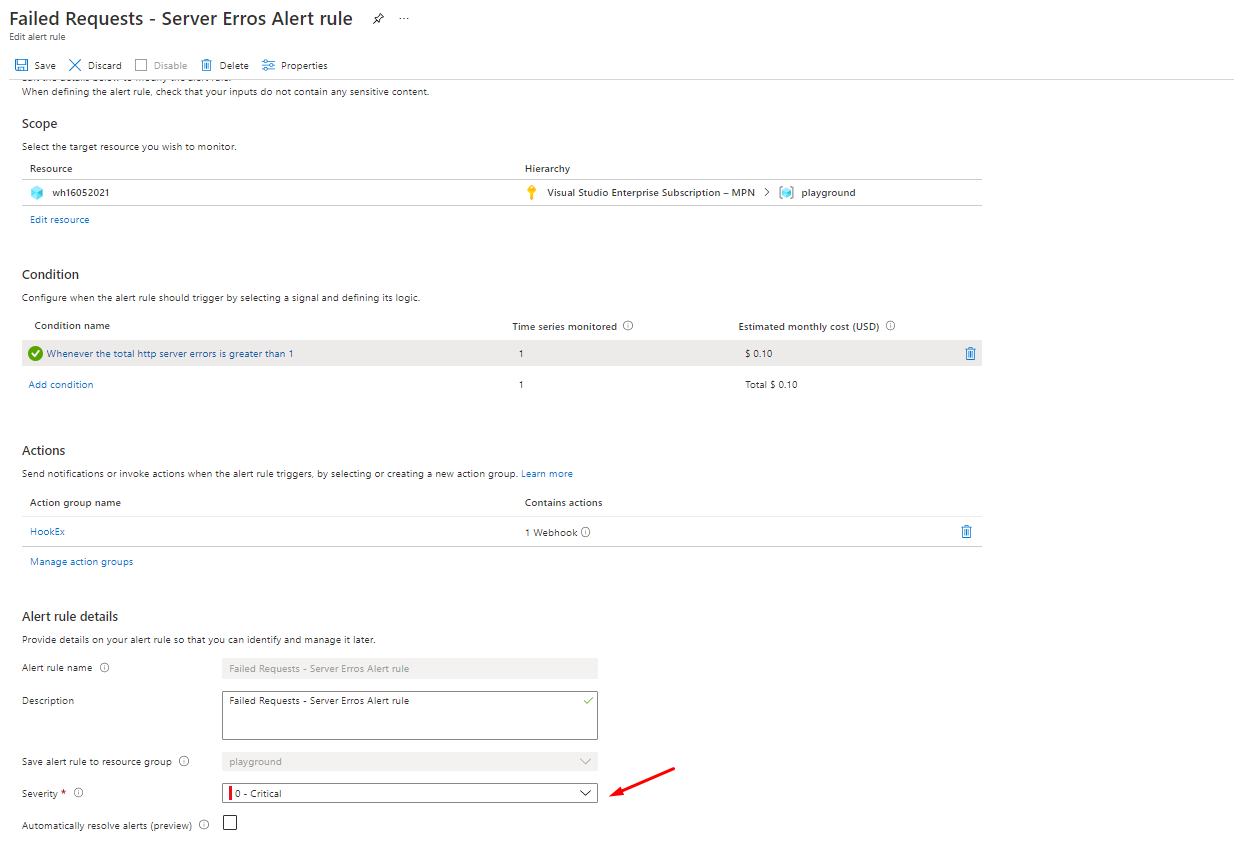Click the Condition name column header
The image size is (1234, 862).
coord(72,326)
